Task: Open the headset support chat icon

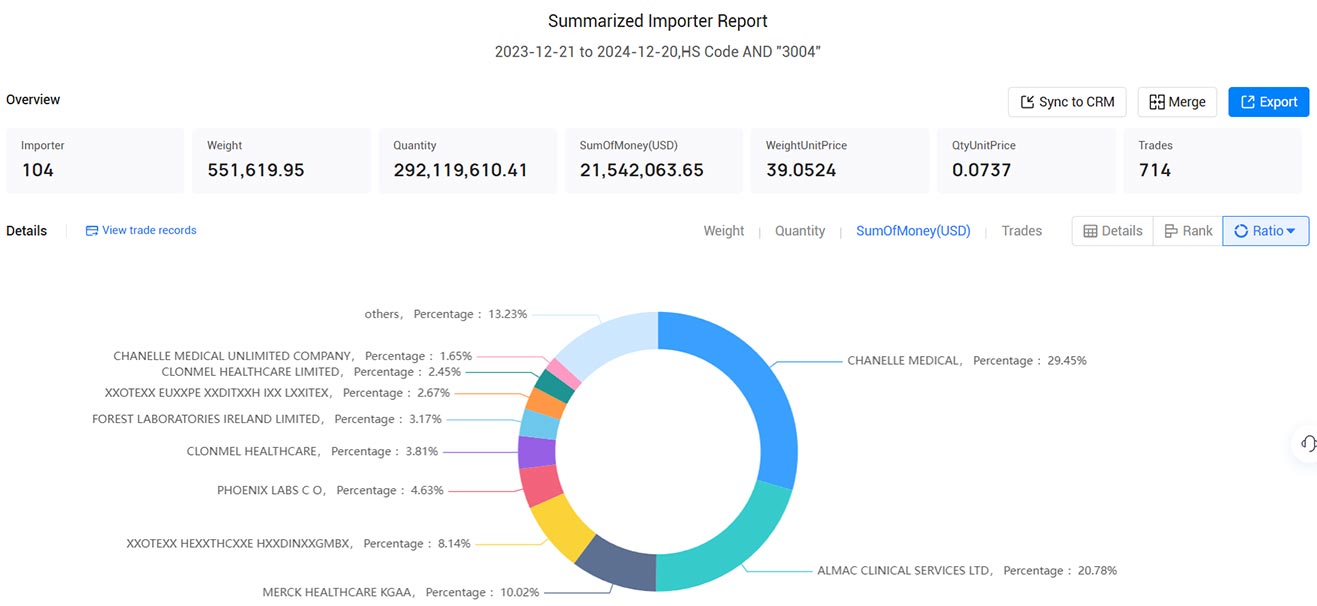Action: (1308, 443)
